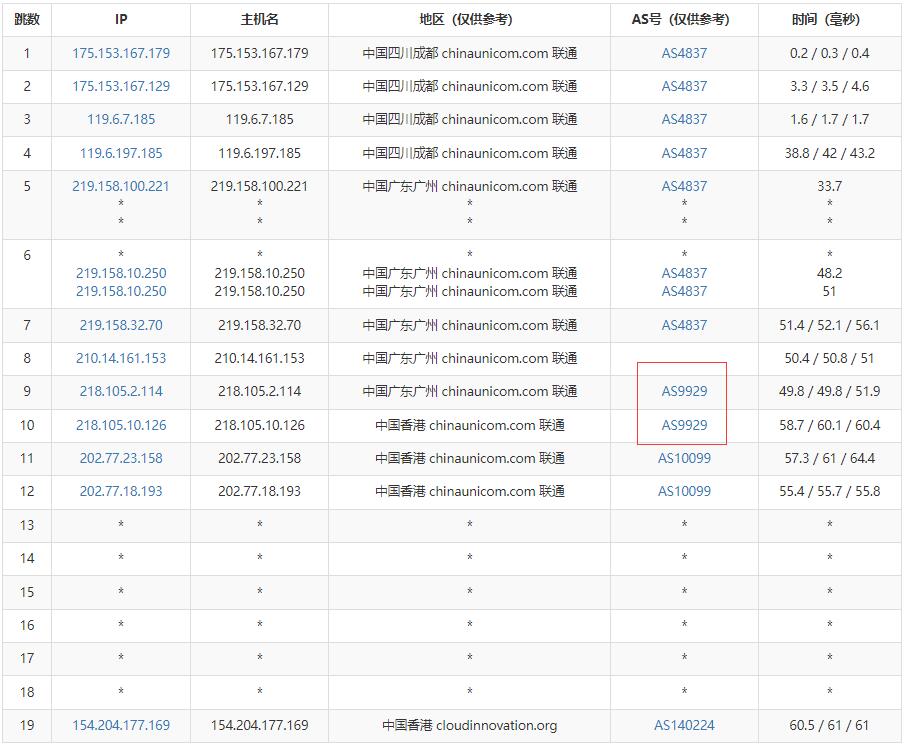
Task: Click time value 38.8 / 42 / 43.2
Action: pos(829,153)
